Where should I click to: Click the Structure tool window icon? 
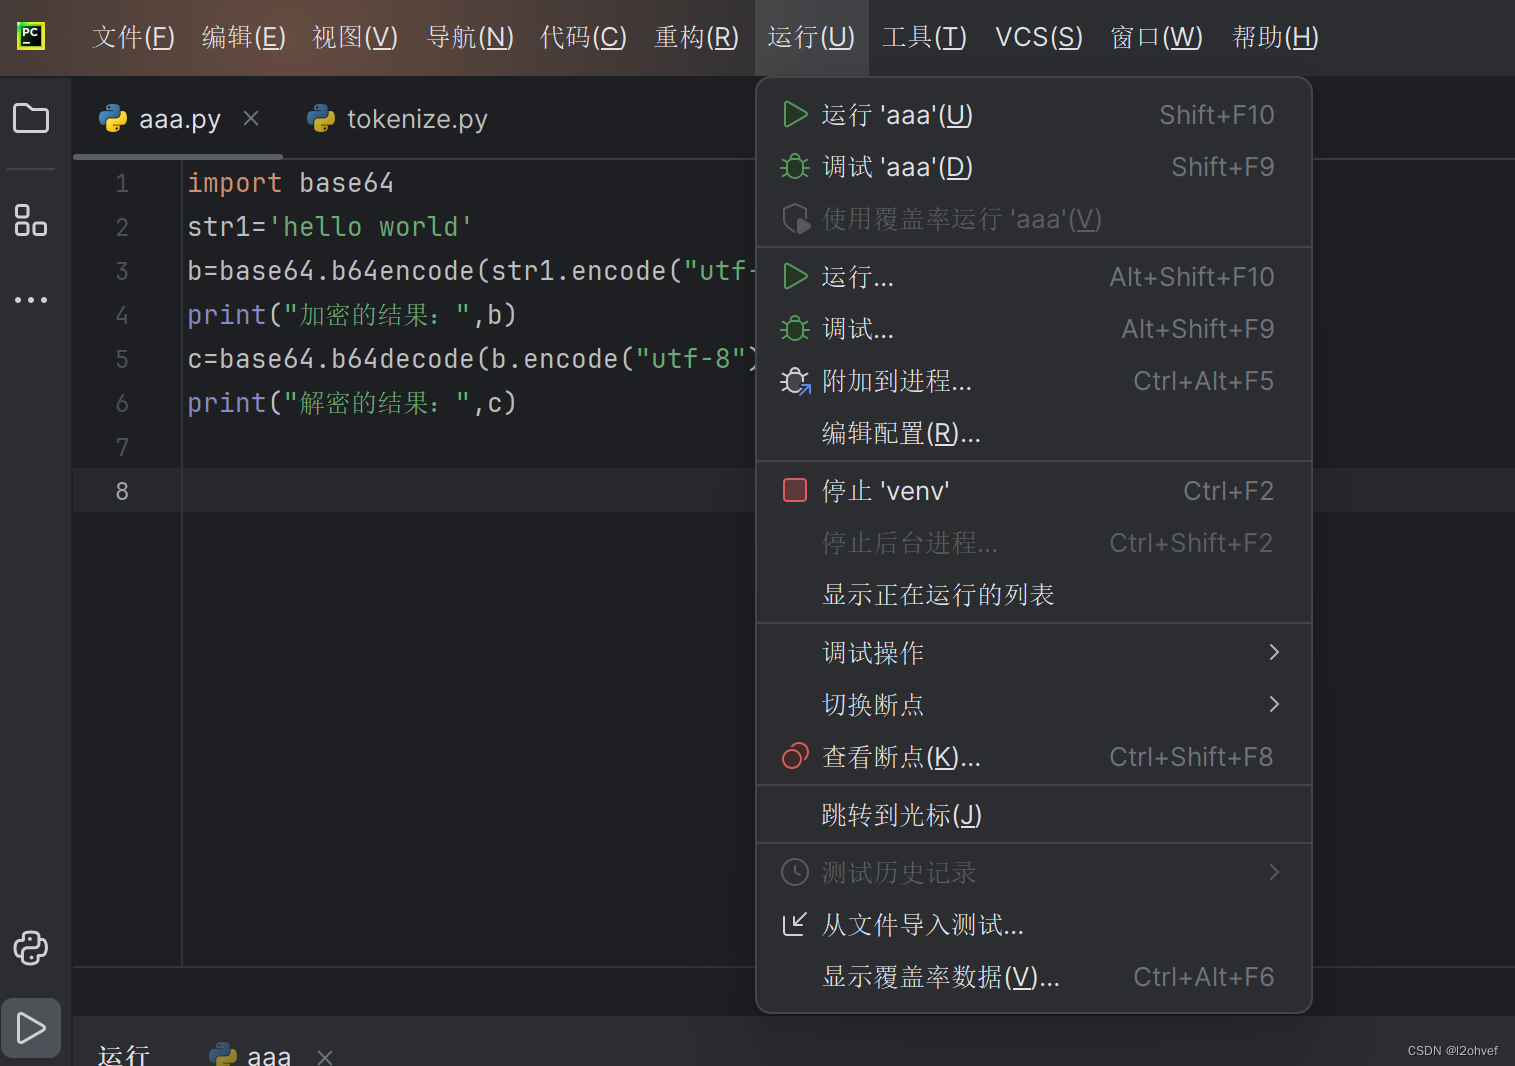click(30, 220)
